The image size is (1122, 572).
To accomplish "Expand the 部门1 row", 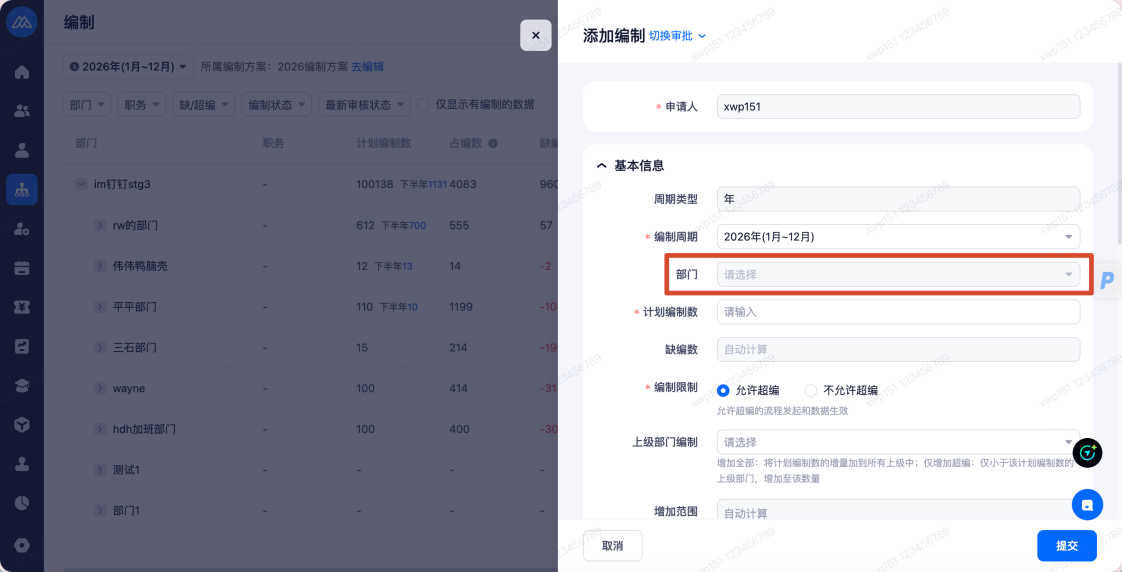I will tap(100, 511).
